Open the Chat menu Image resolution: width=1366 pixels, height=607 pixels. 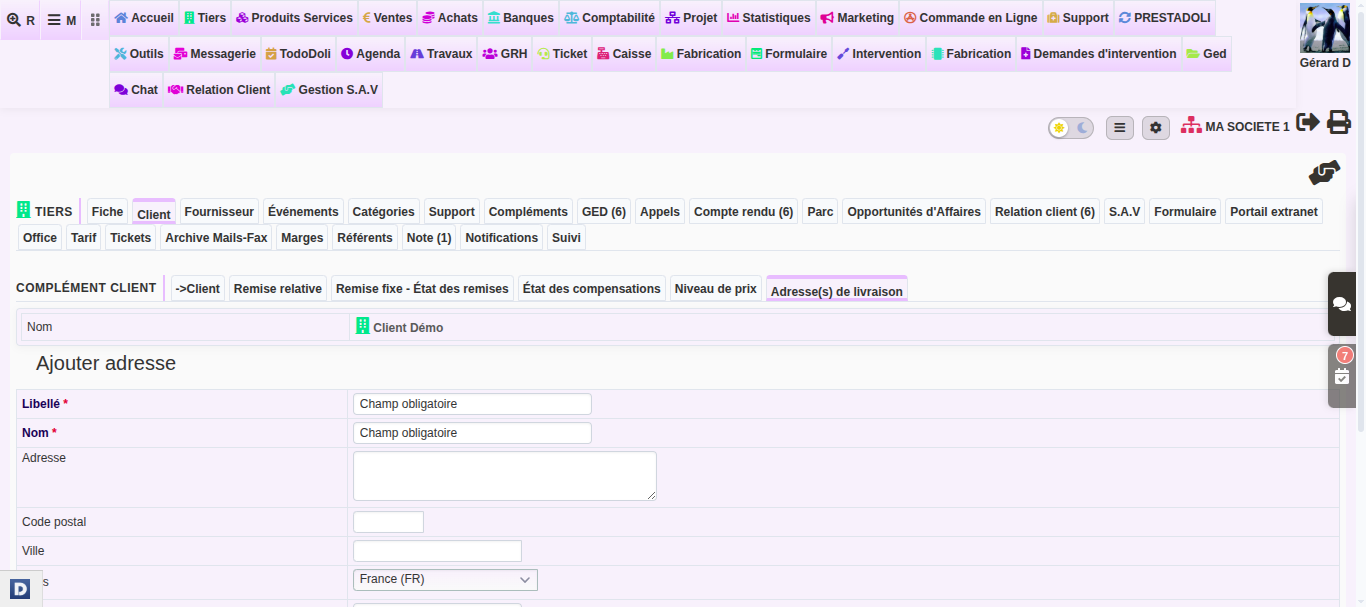[x=136, y=90]
